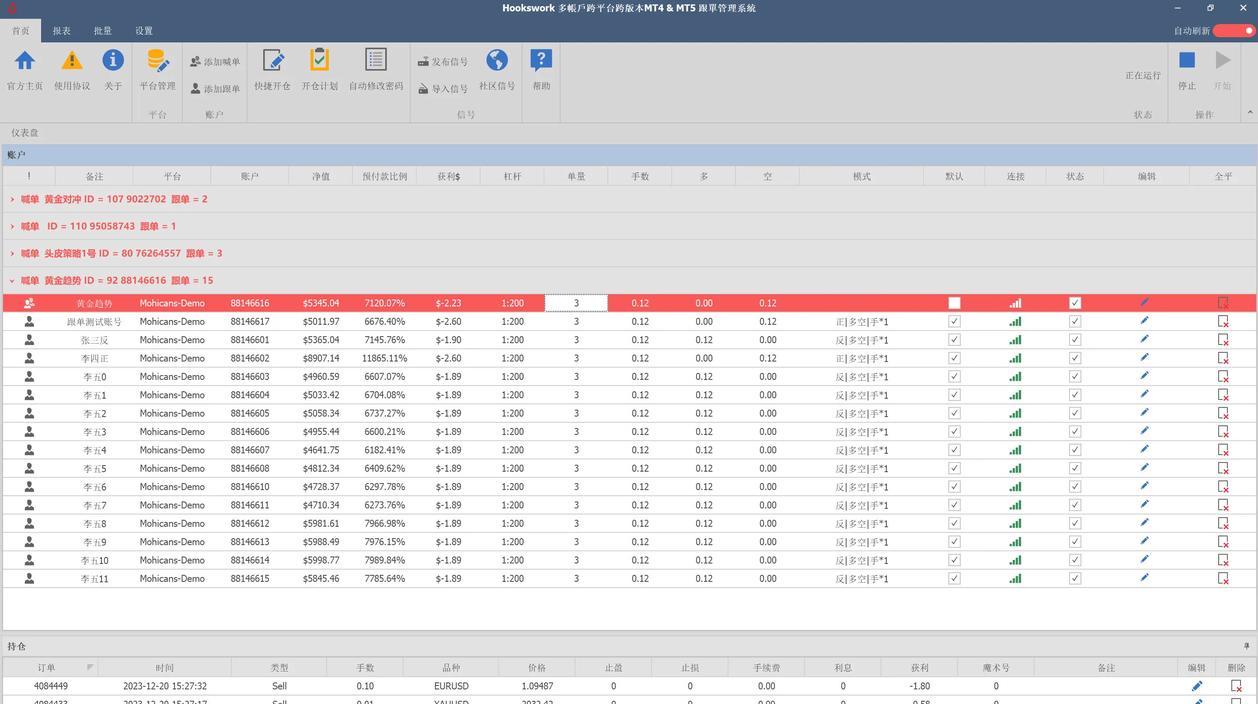
Task: Uncheck 默认 checkbox for 张三反 row
Action: (954, 340)
